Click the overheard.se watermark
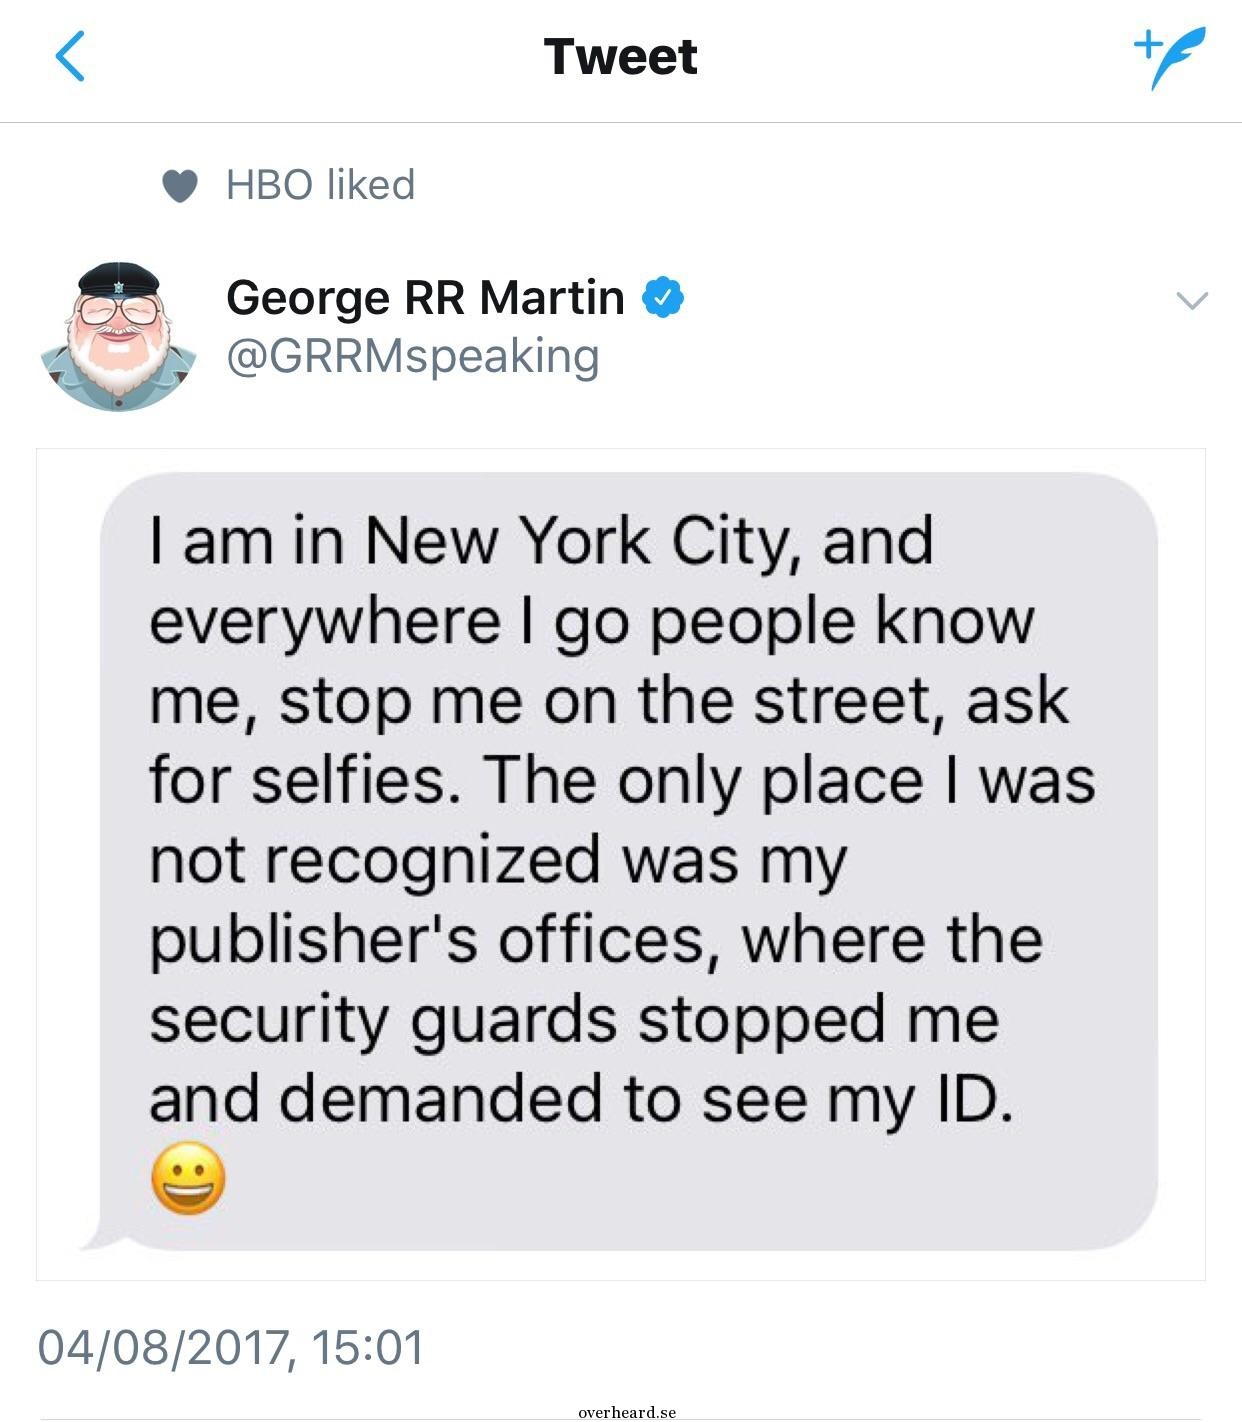The height and width of the screenshot is (1422, 1242). (x=627, y=1412)
